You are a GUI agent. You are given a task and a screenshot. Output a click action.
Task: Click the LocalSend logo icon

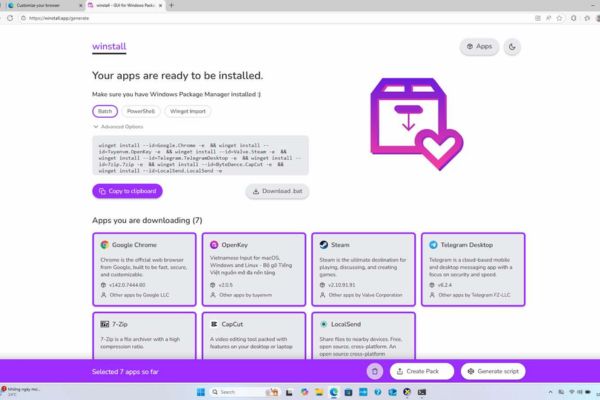pyautogui.click(x=324, y=324)
